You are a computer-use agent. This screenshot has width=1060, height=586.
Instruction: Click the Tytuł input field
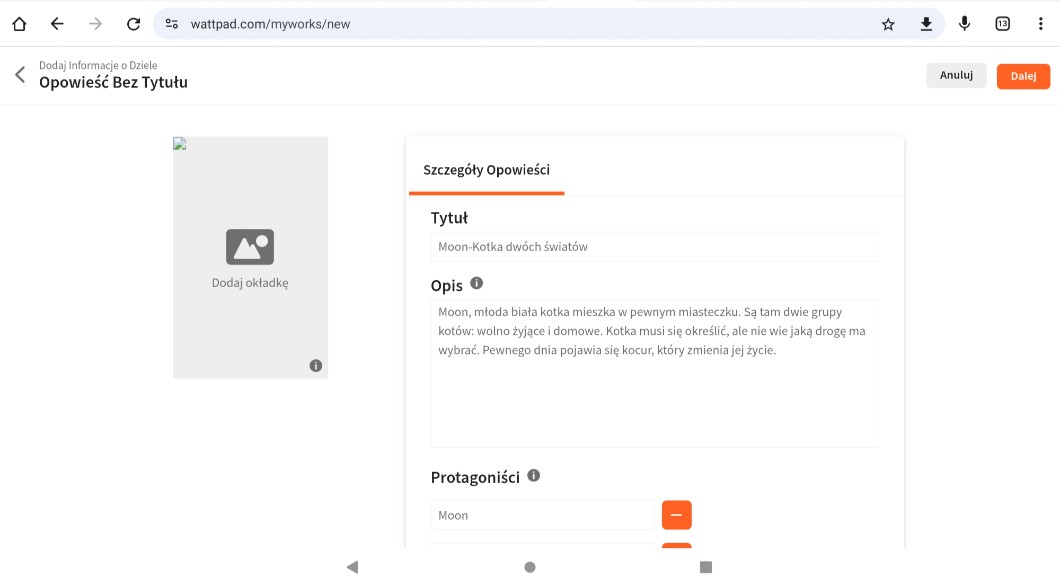click(655, 247)
